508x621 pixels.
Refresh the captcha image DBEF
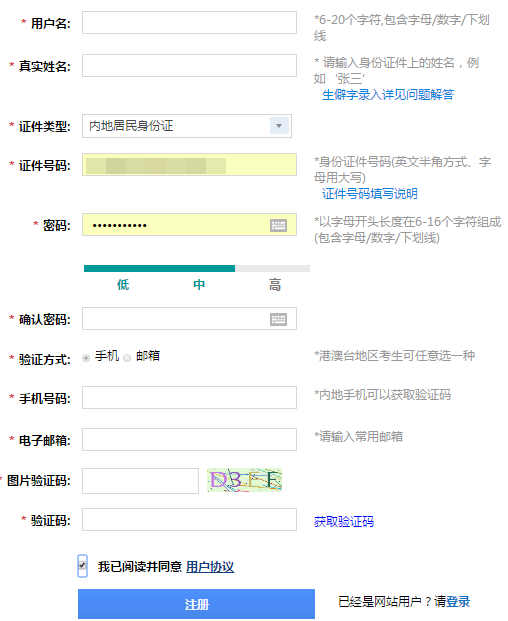click(x=244, y=480)
